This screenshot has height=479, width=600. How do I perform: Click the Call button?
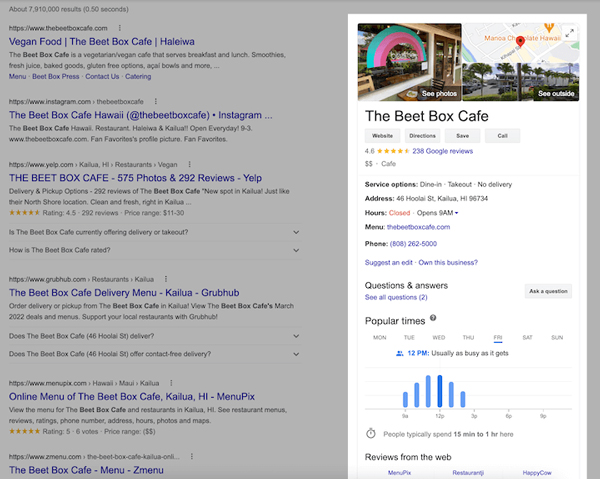[502, 136]
